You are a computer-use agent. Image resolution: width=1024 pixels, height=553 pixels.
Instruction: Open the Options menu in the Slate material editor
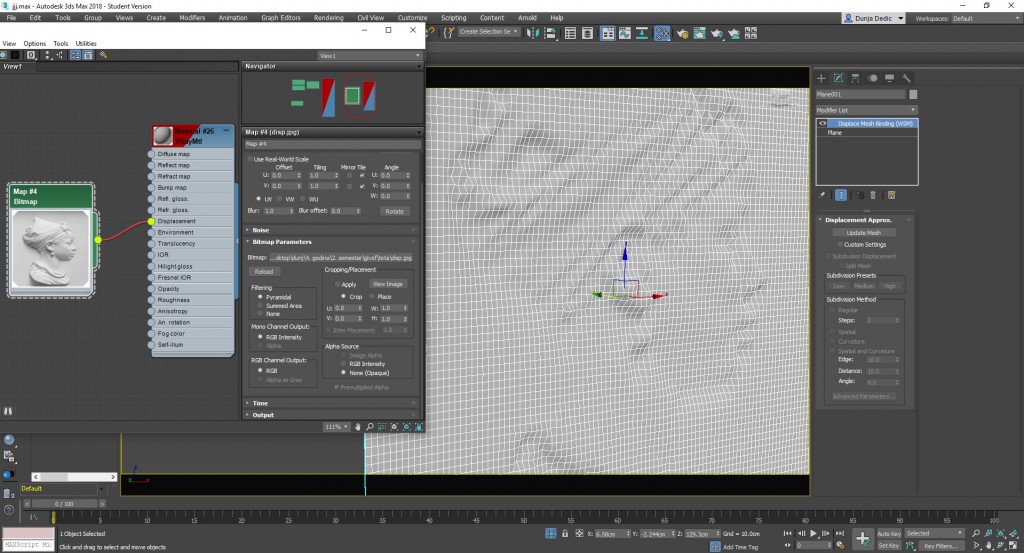[x=35, y=44]
